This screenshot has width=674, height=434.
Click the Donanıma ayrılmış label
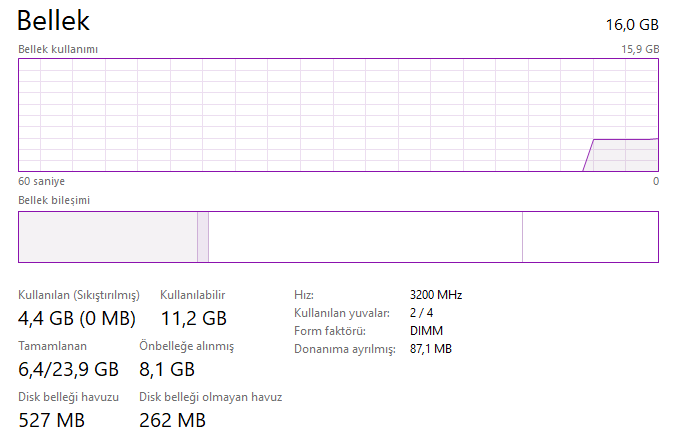click(x=344, y=349)
